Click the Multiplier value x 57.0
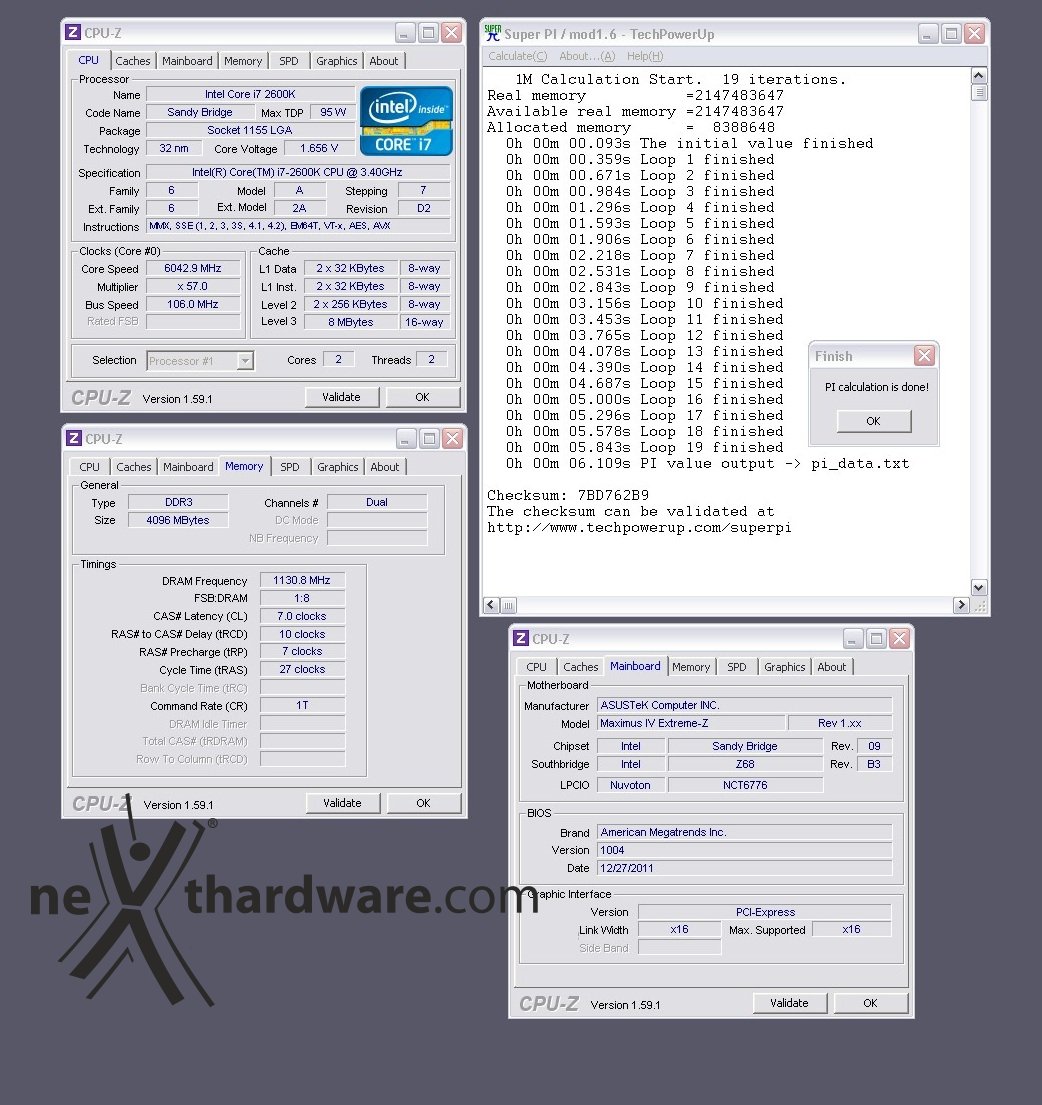The height and width of the screenshot is (1105, 1042). point(193,286)
